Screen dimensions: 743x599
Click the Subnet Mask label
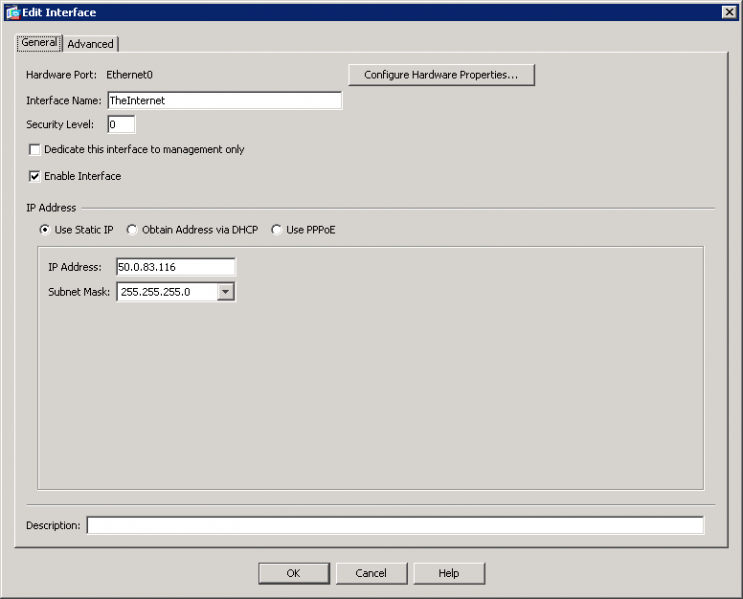click(x=79, y=292)
